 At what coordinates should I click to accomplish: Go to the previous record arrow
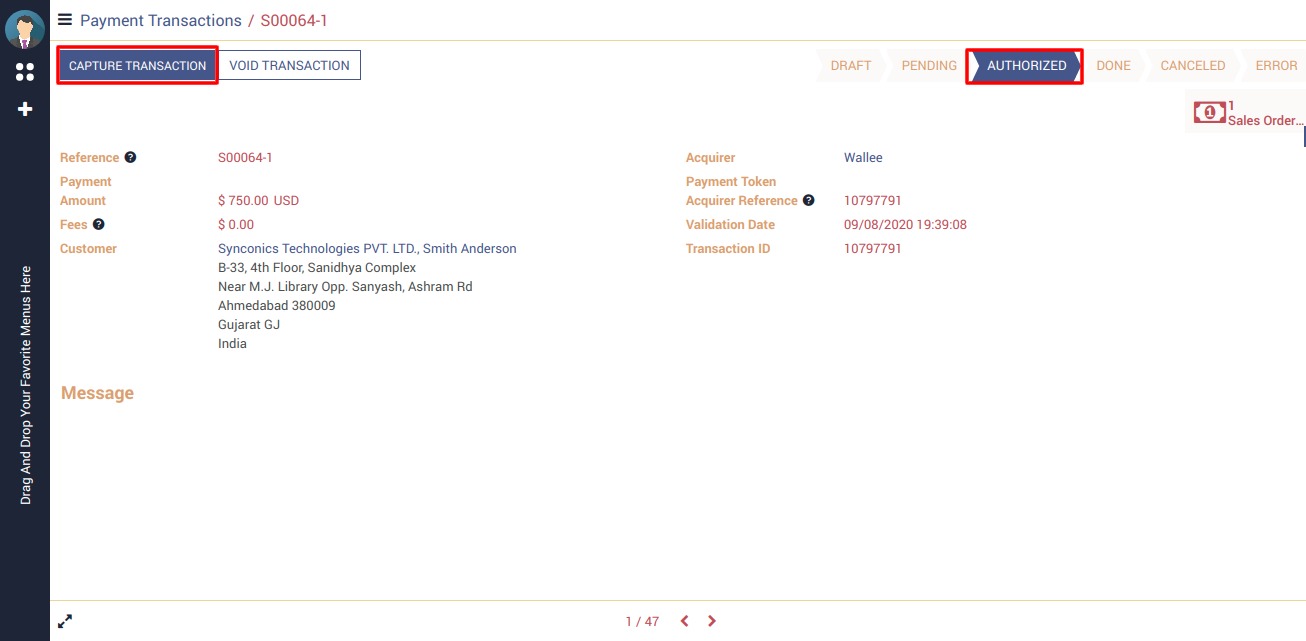684,621
